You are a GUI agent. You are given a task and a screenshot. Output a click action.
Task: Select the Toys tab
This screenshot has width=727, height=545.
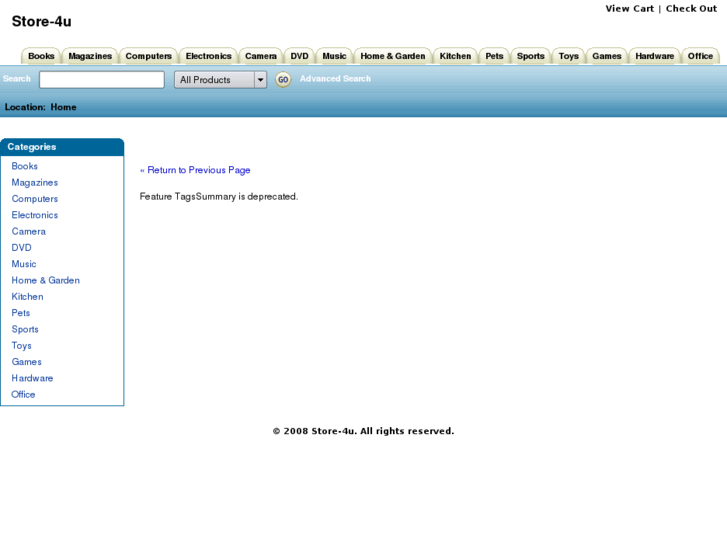click(x=568, y=56)
